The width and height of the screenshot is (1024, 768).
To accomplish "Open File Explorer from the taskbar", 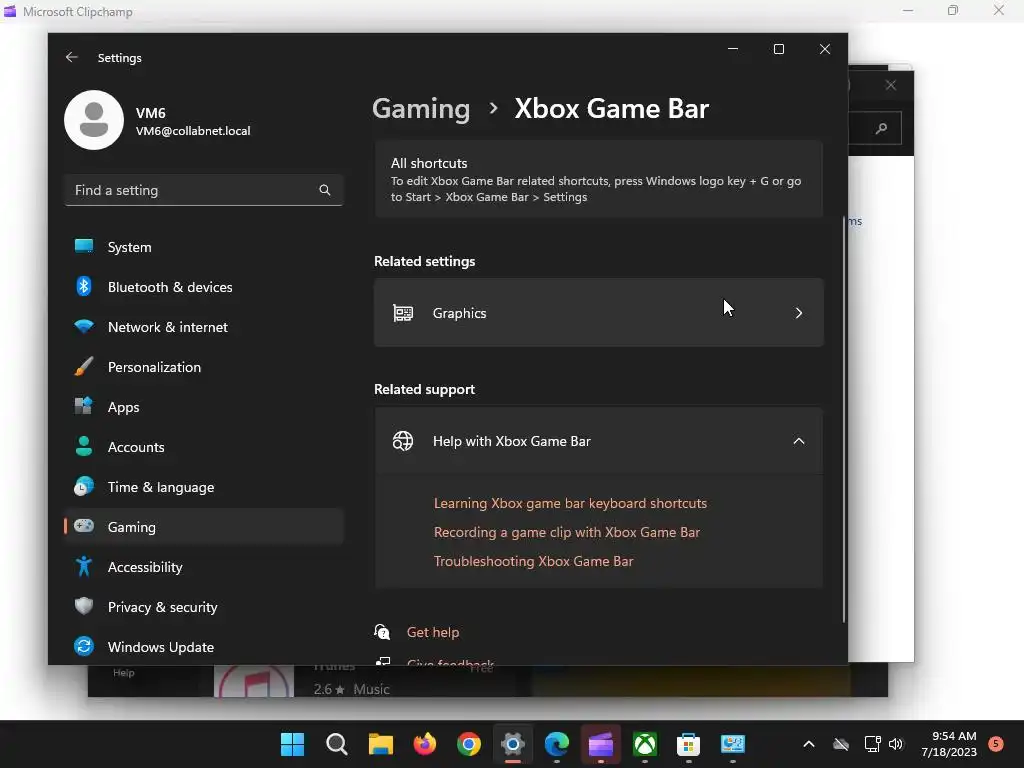I will coord(381,744).
